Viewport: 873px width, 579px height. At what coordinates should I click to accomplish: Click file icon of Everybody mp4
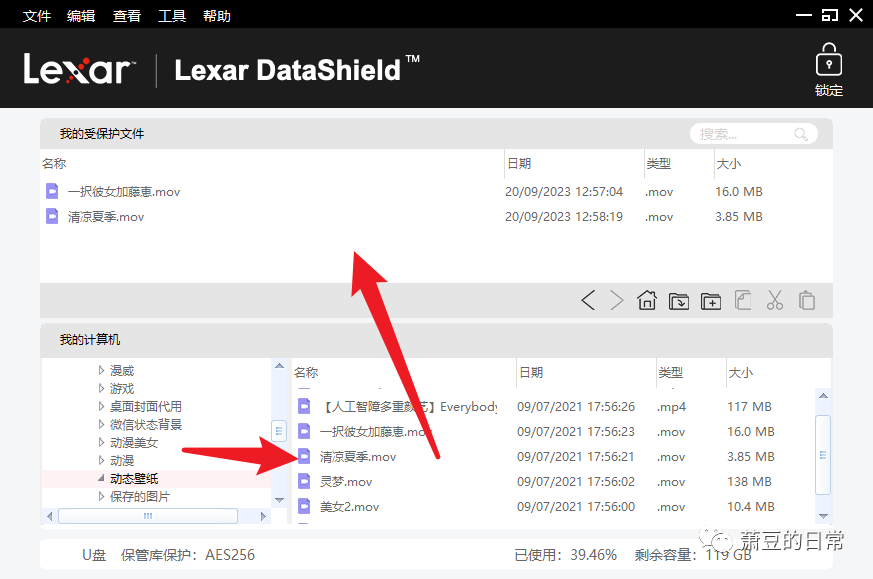304,406
